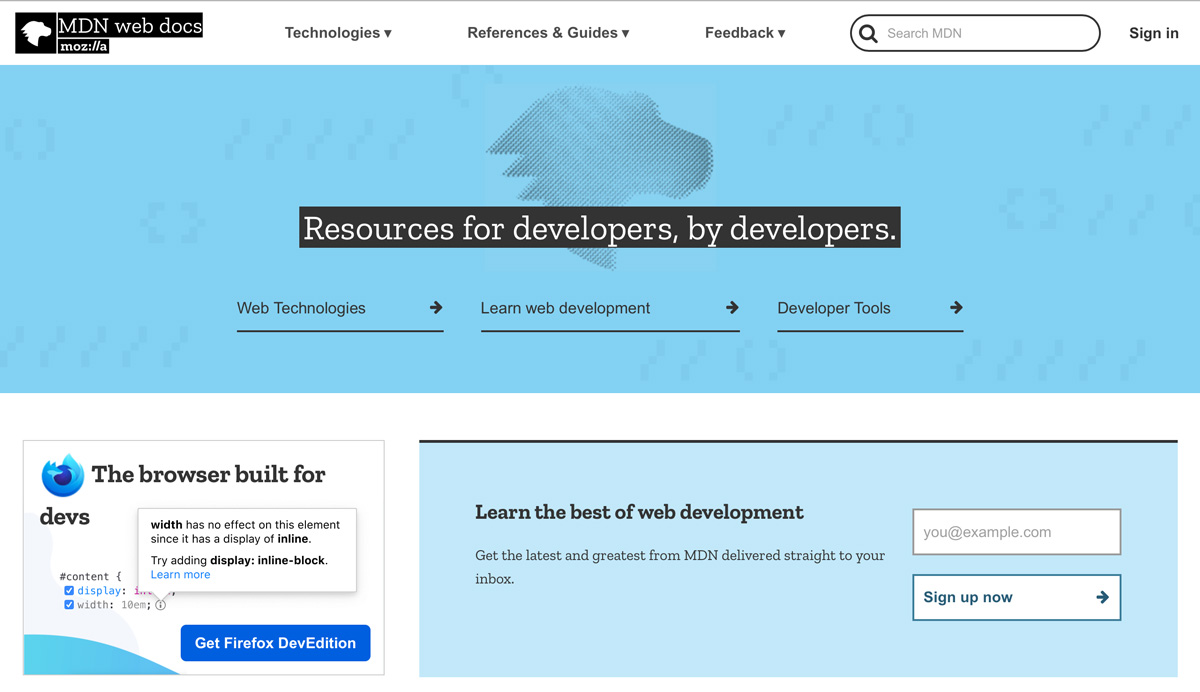Click the arrow icon beside Learn web development
Screen dimensions: 1200x692
(732, 308)
